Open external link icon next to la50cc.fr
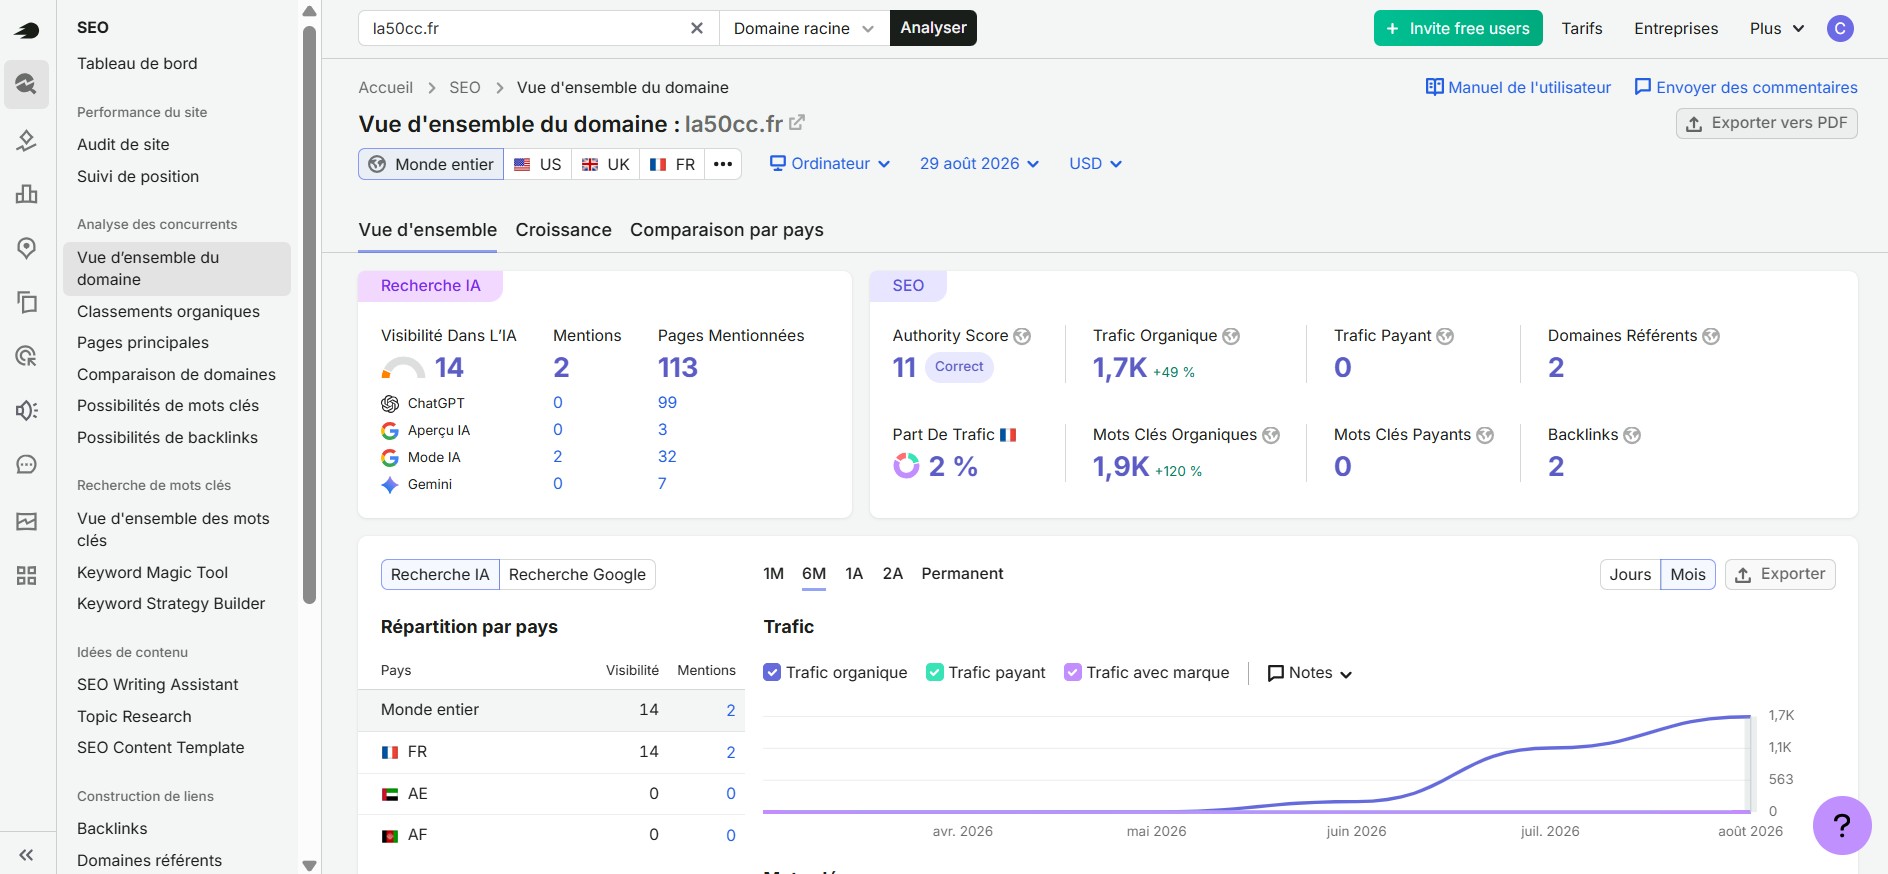The width and height of the screenshot is (1888, 874). (x=797, y=123)
